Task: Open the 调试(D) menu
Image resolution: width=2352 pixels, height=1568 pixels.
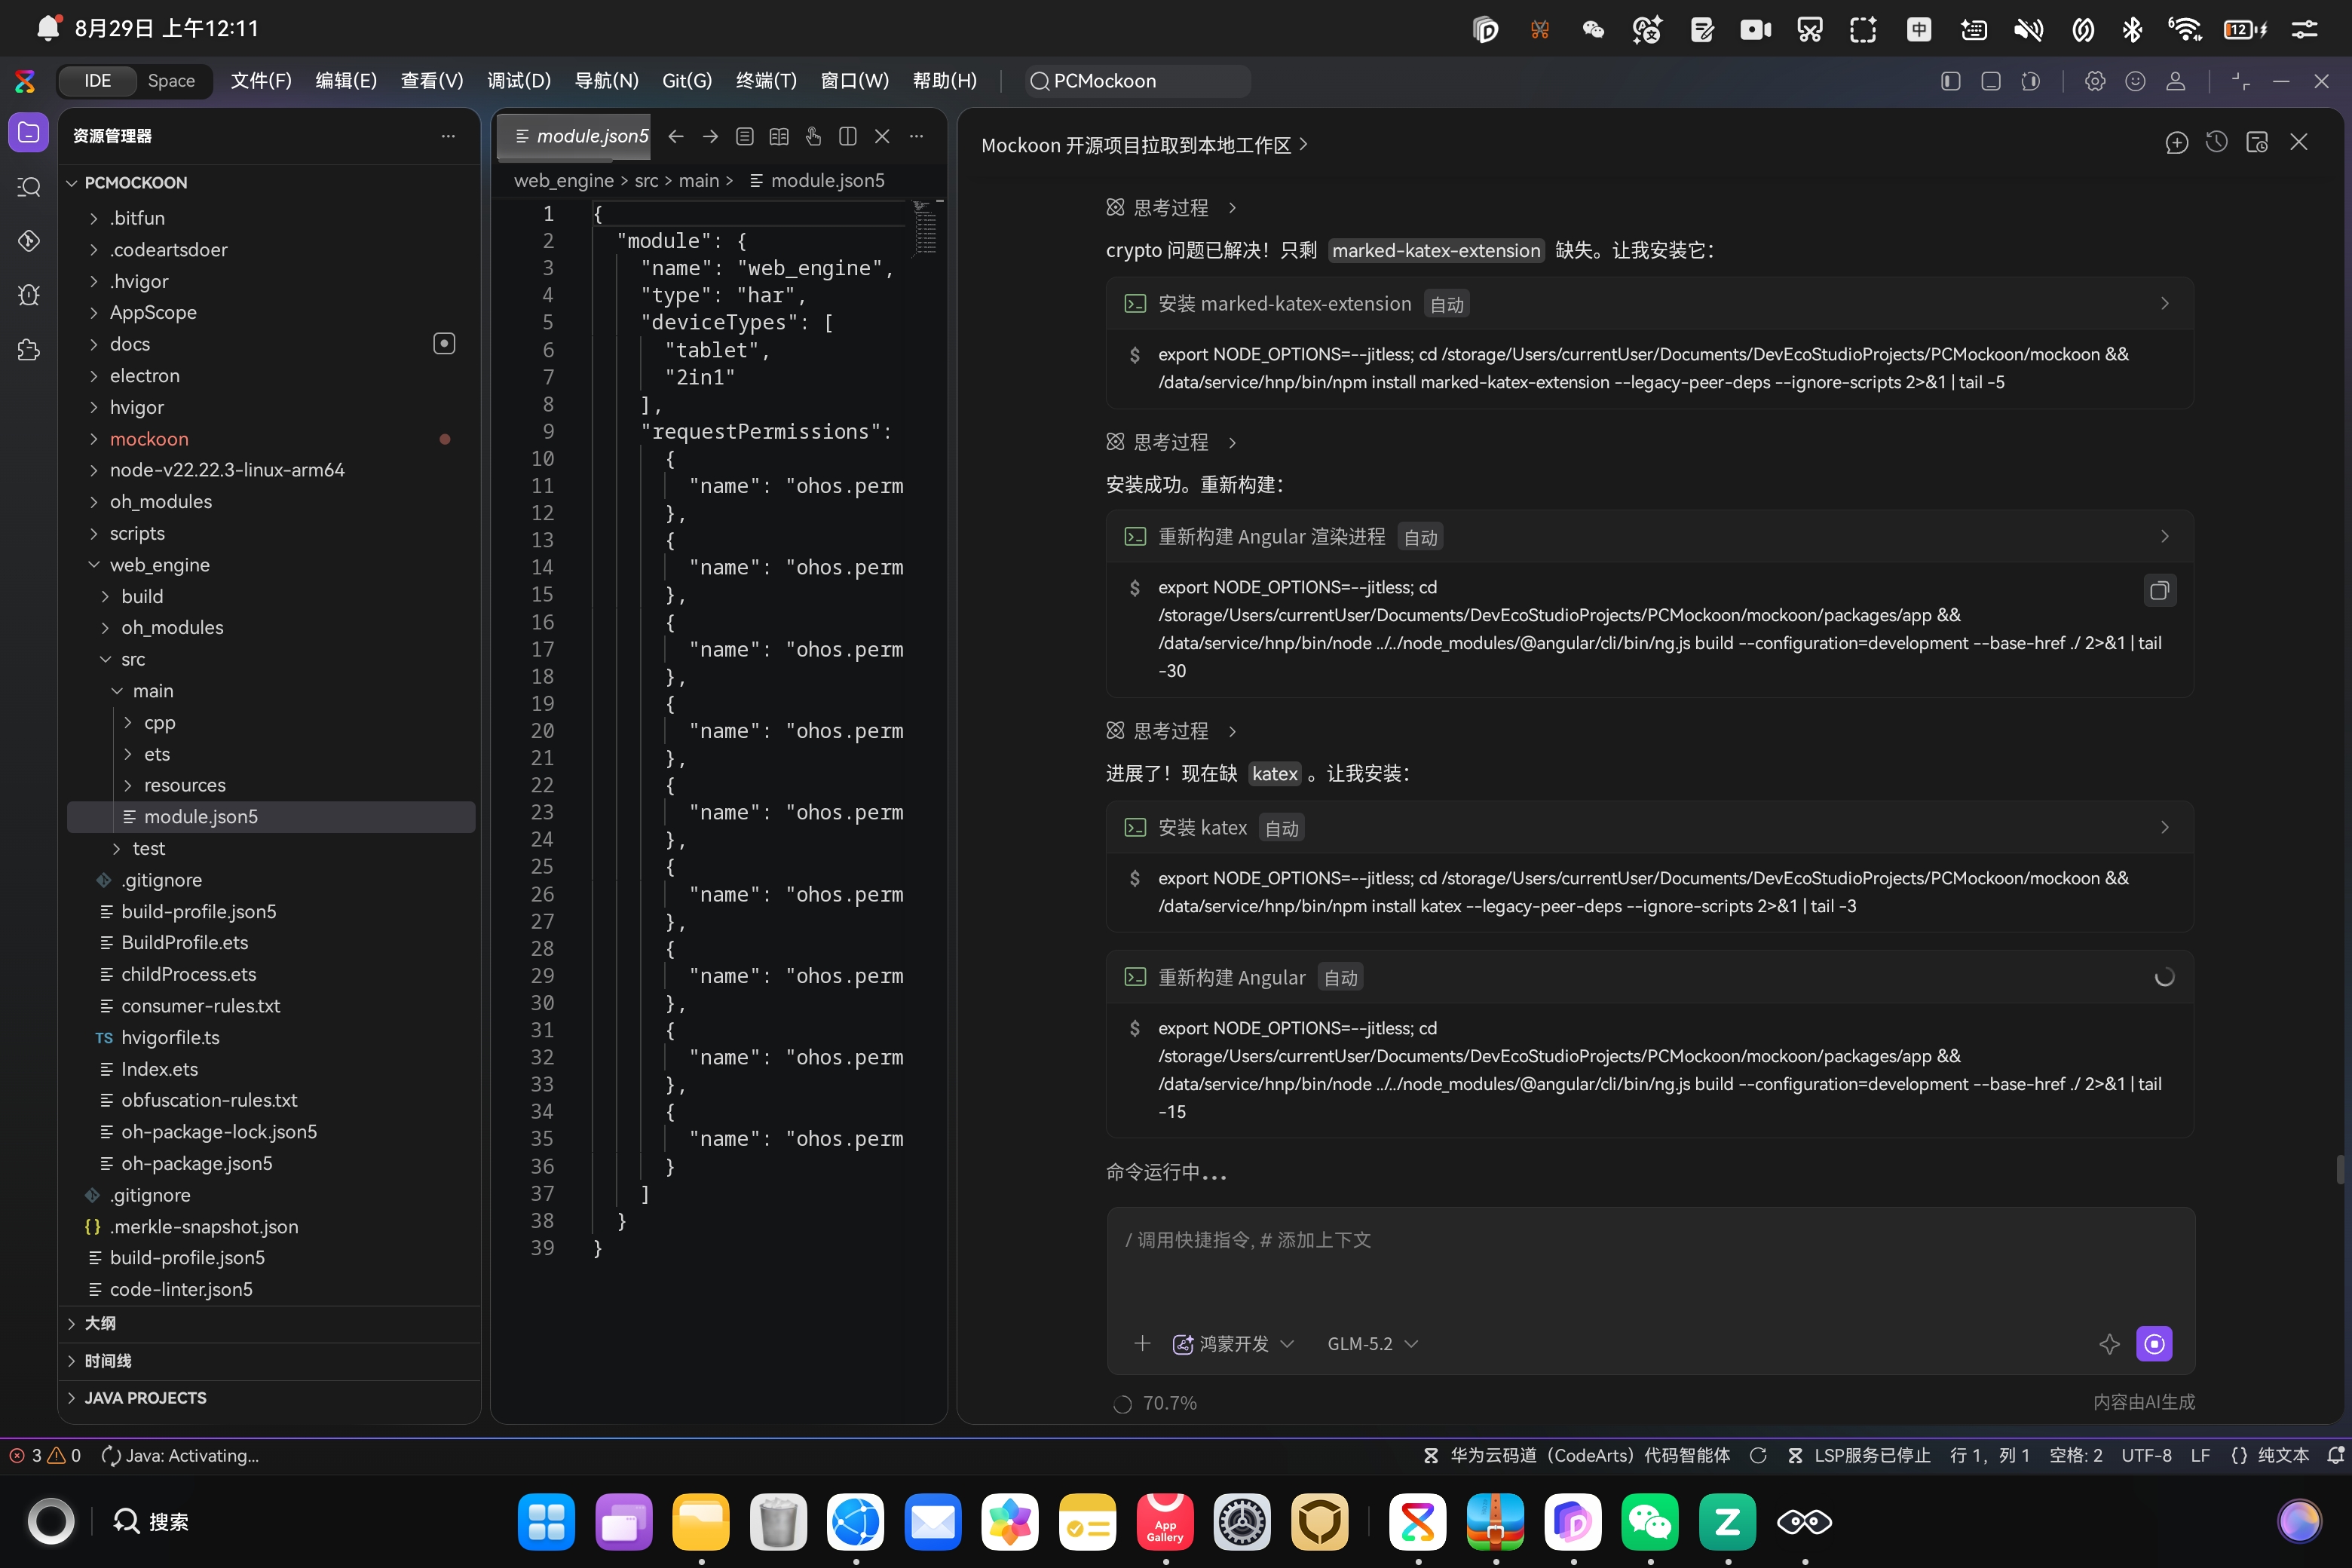Action: [x=519, y=81]
